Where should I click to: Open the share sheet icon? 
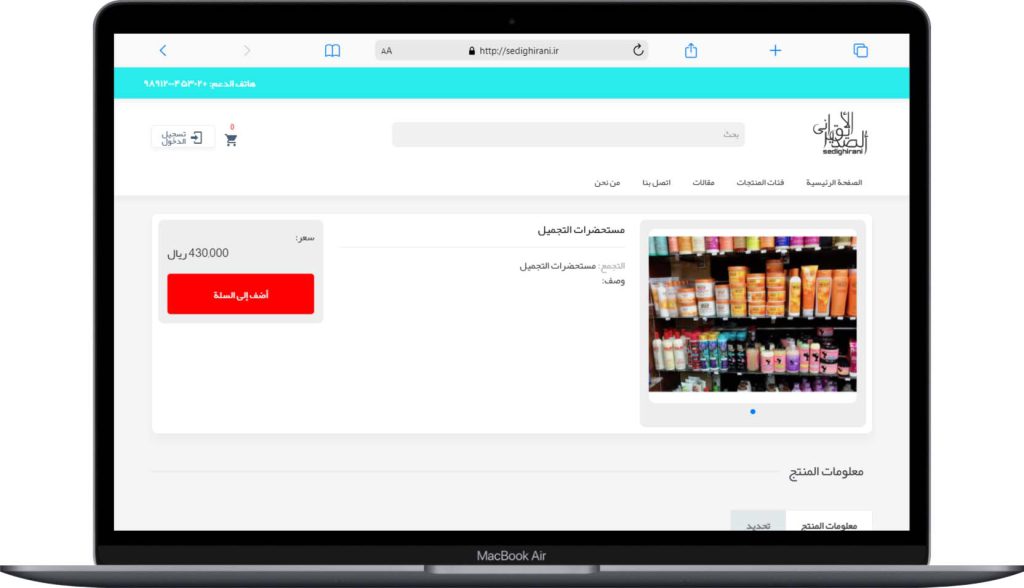click(690, 51)
